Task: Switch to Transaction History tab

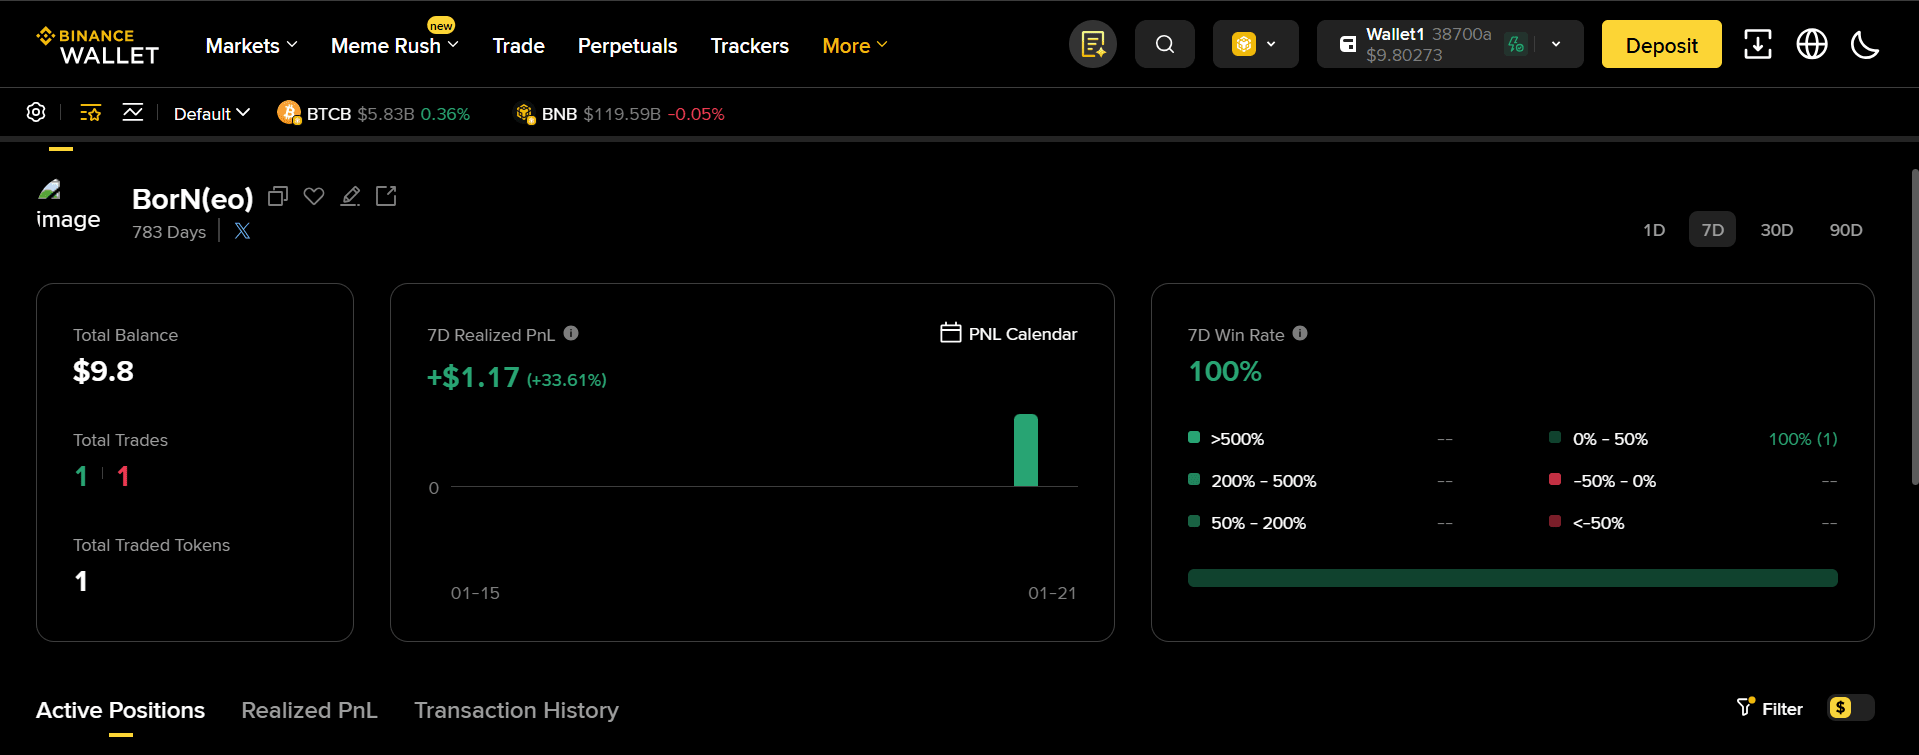Action: tap(517, 710)
